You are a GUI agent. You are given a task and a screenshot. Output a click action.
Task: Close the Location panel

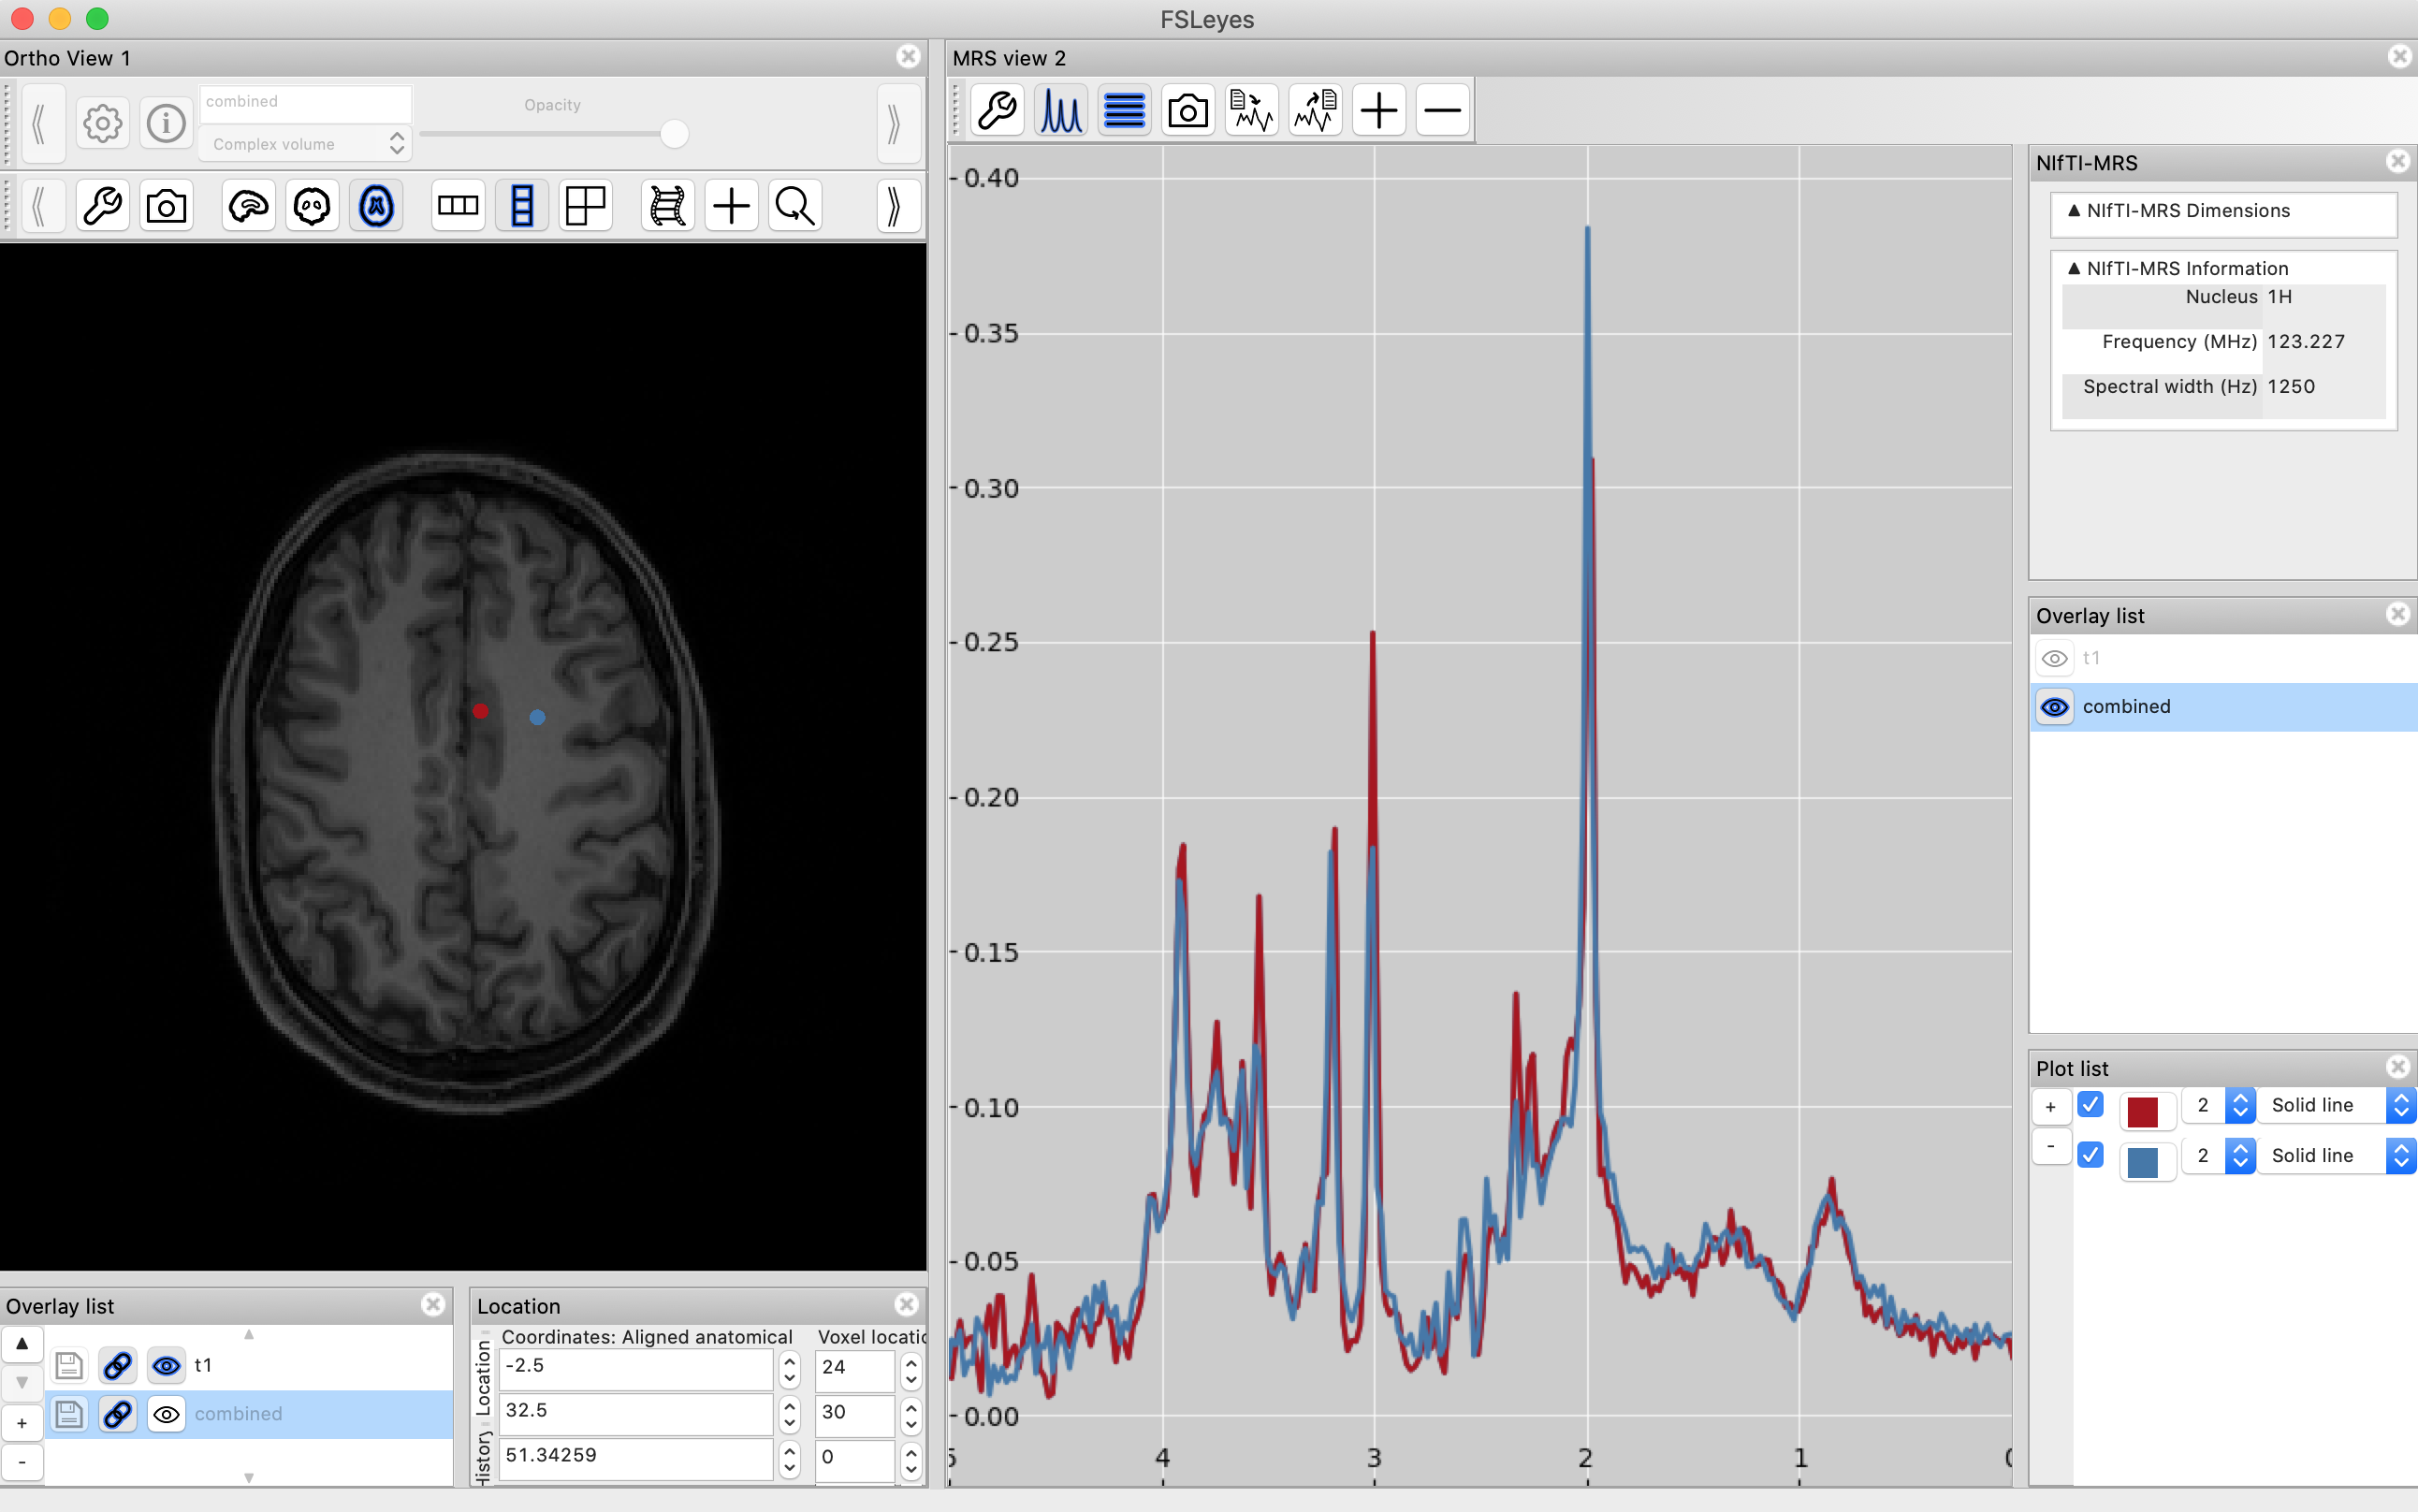[x=906, y=1305]
